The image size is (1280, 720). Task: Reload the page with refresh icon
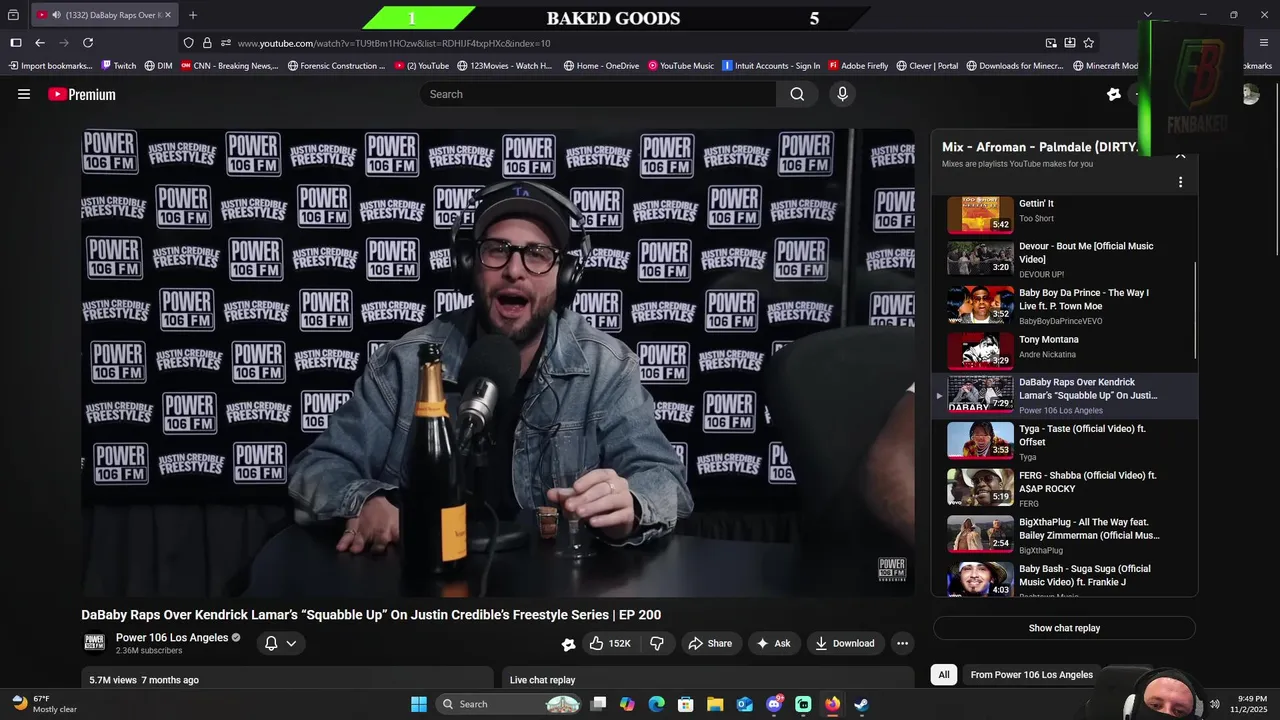(x=88, y=43)
